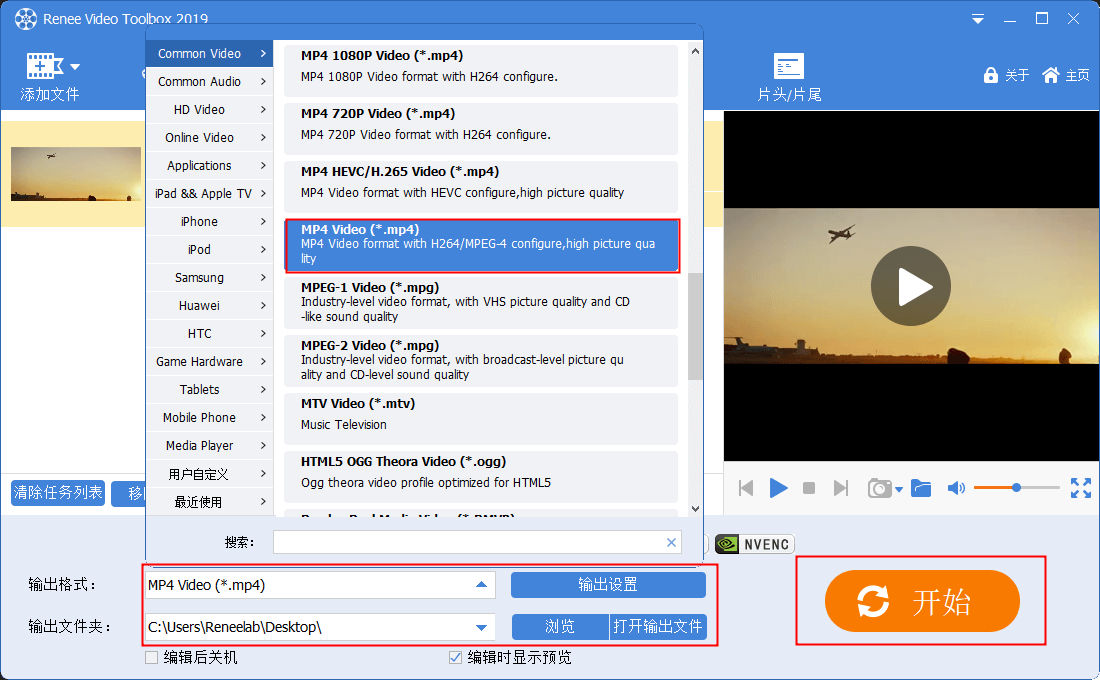Screen dimensions: 1100x680
Task: Open HTC device category
Action: pyautogui.click(x=210, y=334)
